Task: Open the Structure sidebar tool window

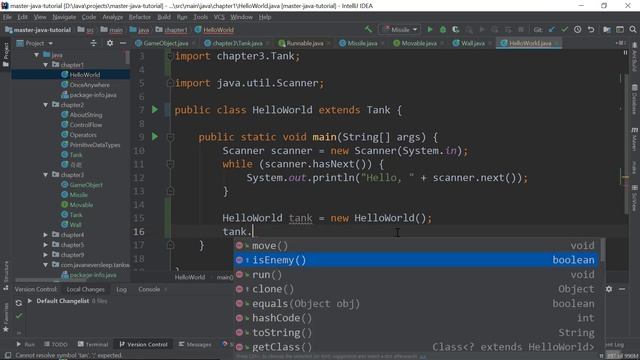Action: click(6, 275)
